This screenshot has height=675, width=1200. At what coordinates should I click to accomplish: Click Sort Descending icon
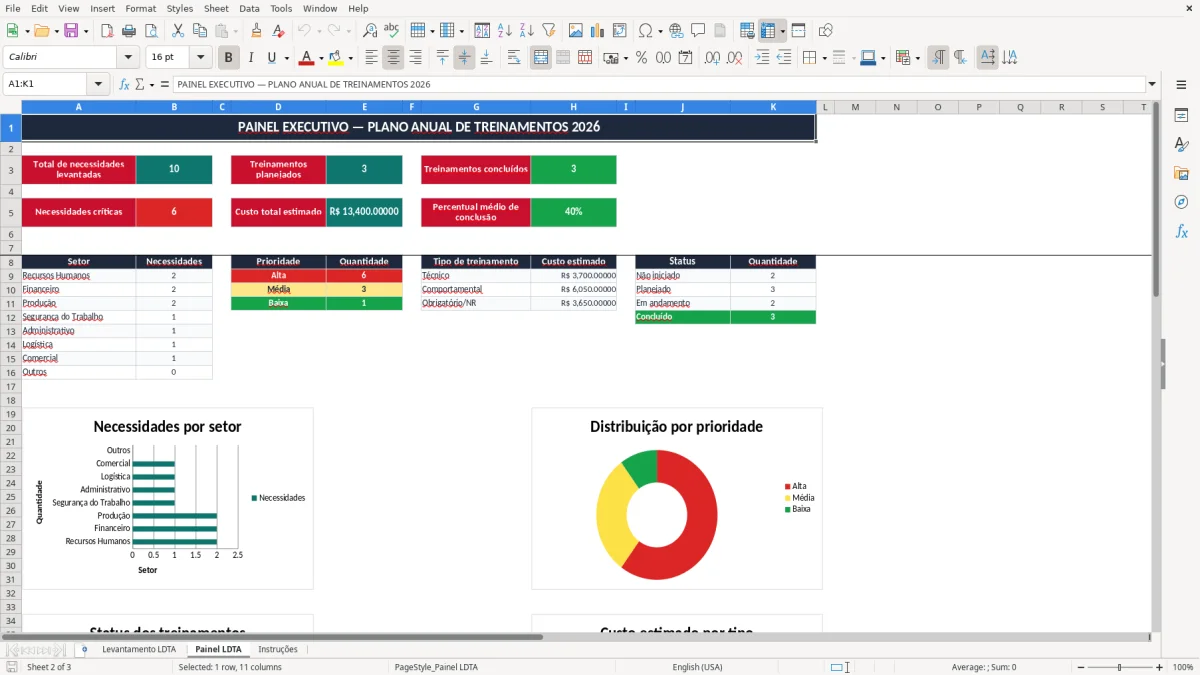526,31
